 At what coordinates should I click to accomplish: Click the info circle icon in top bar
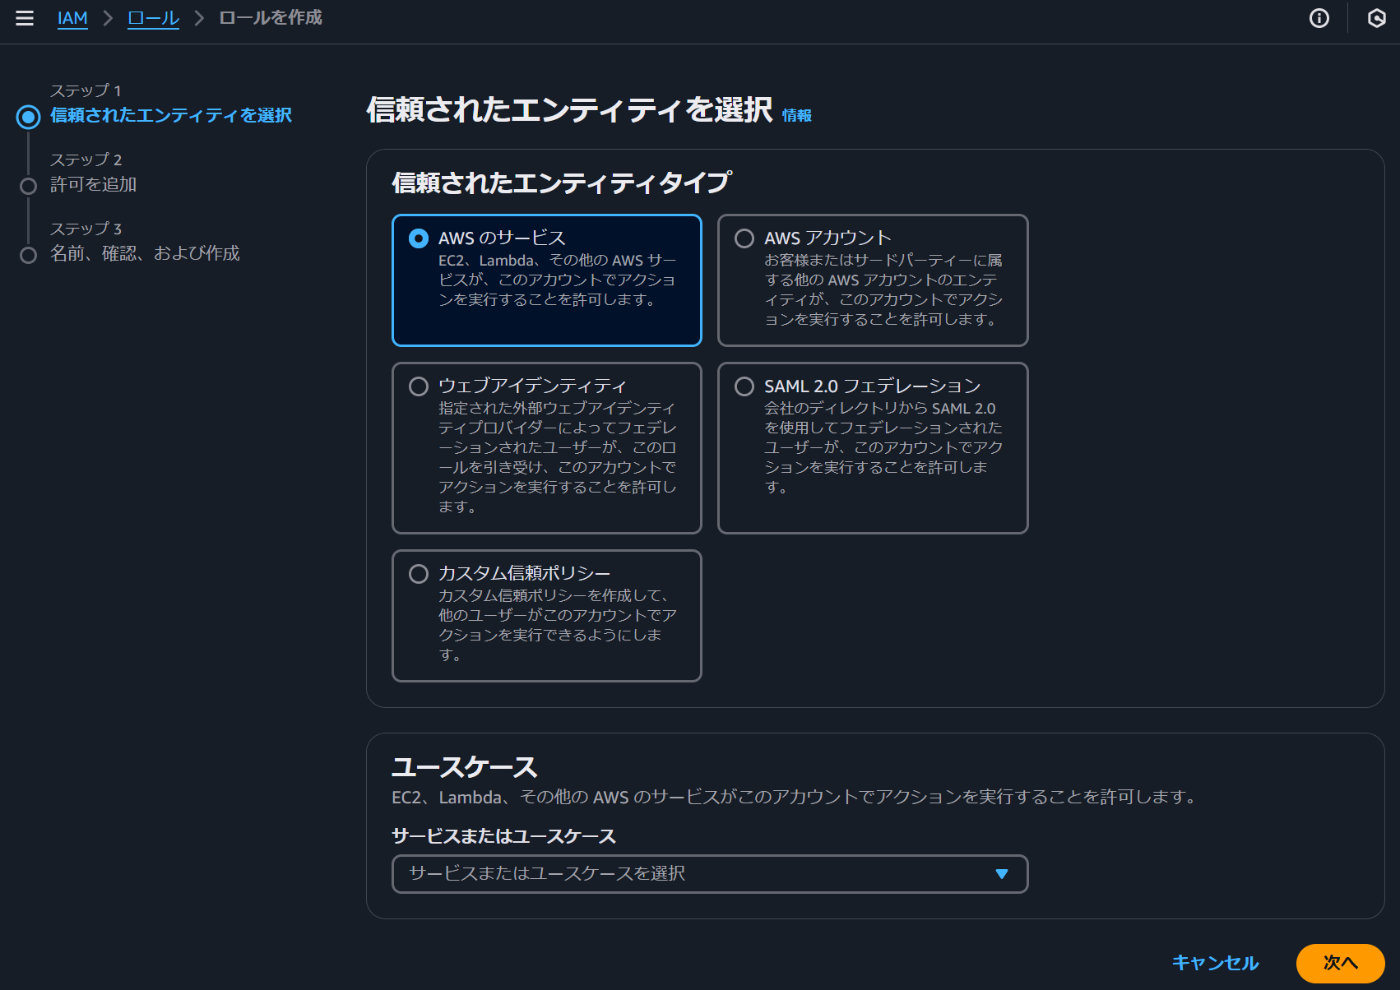pos(1319,18)
